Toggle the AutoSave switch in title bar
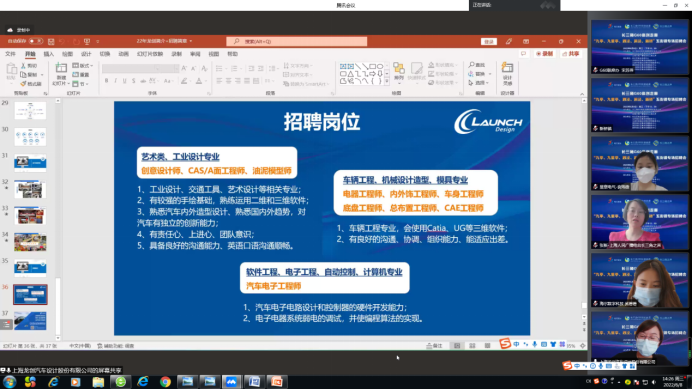 click(36, 41)
